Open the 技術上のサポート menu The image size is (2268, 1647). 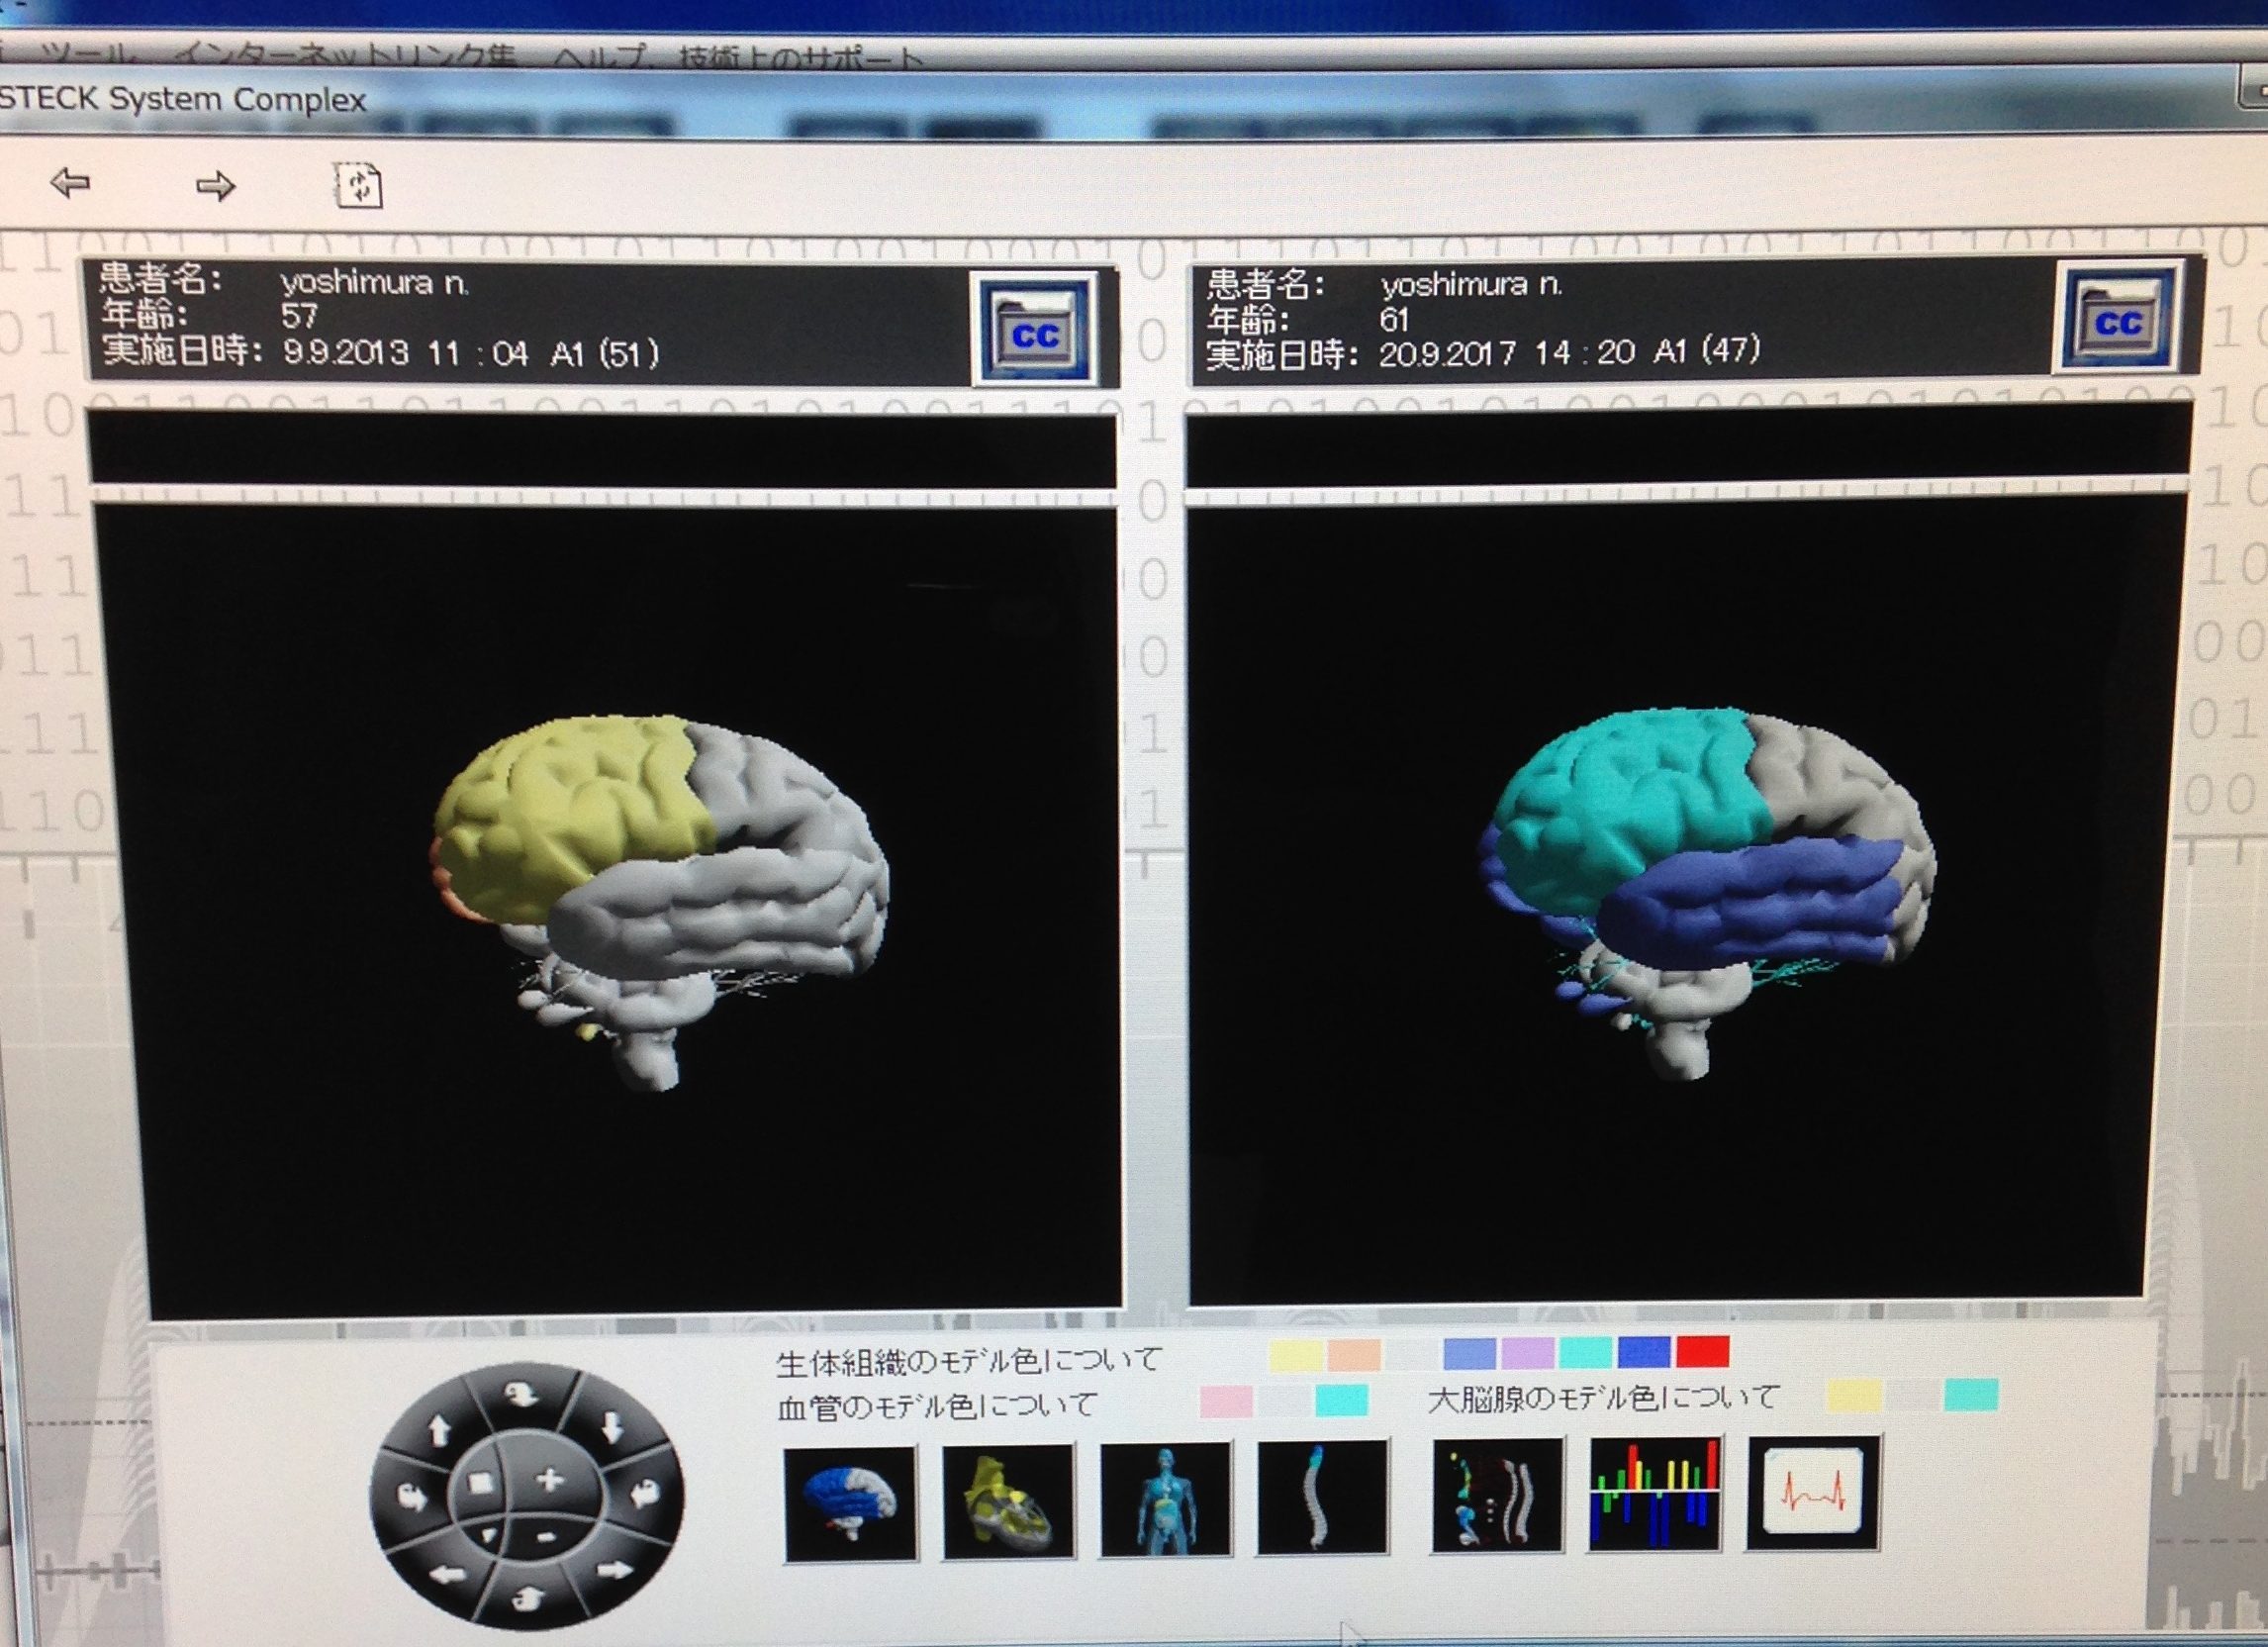pos(800,61)
